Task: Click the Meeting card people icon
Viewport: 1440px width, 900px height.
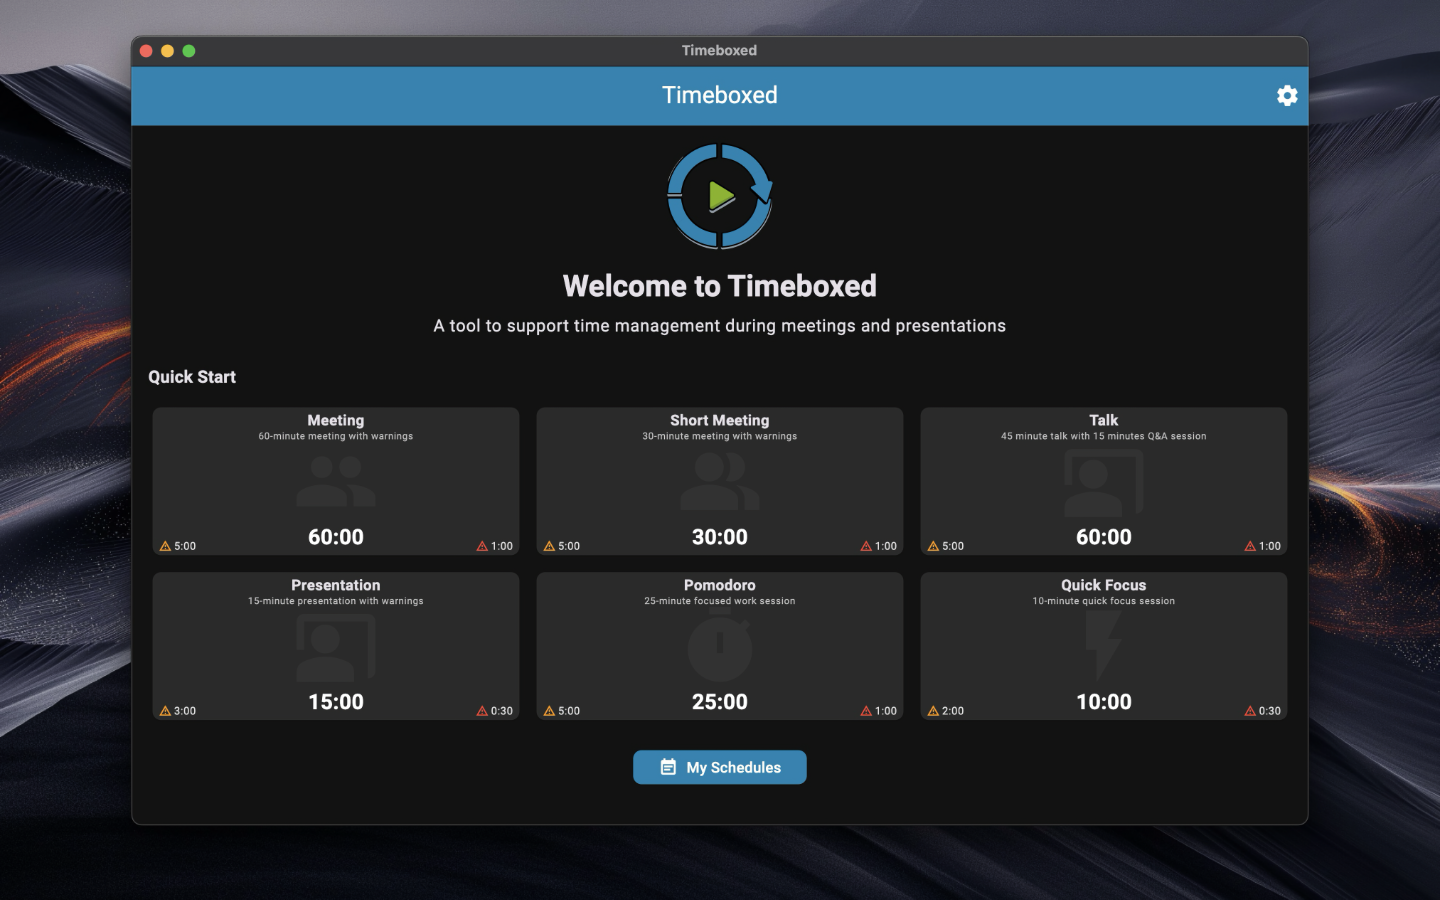Action: tap(336, 482)
